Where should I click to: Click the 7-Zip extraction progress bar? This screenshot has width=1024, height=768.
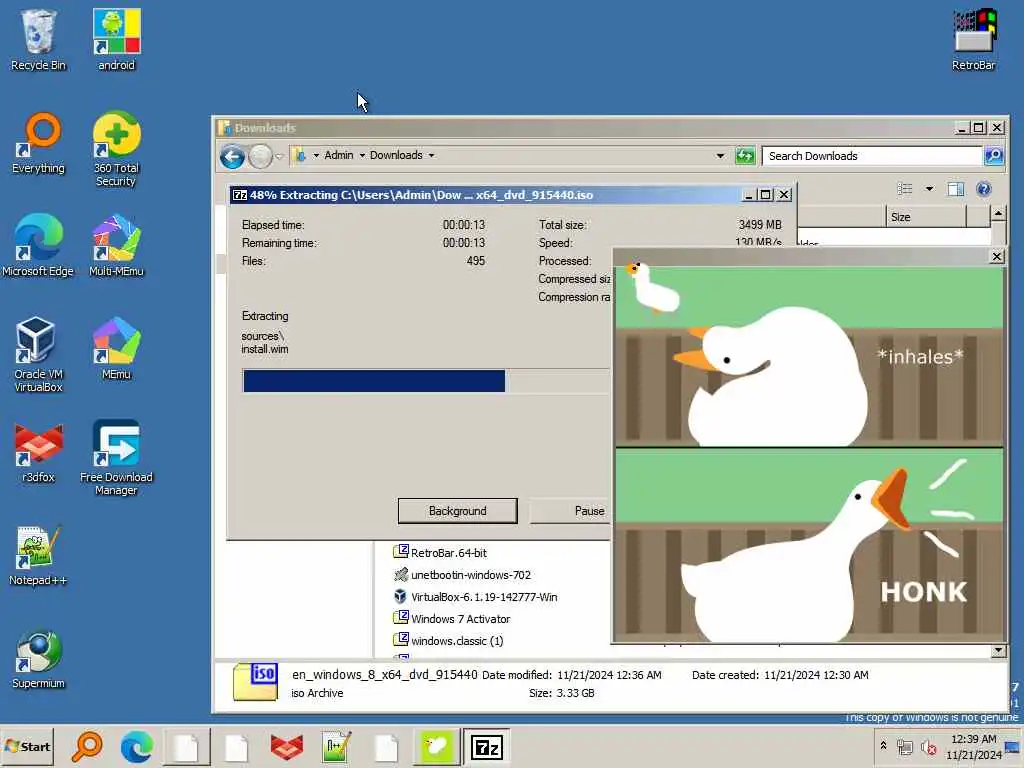tap(426, 381)
